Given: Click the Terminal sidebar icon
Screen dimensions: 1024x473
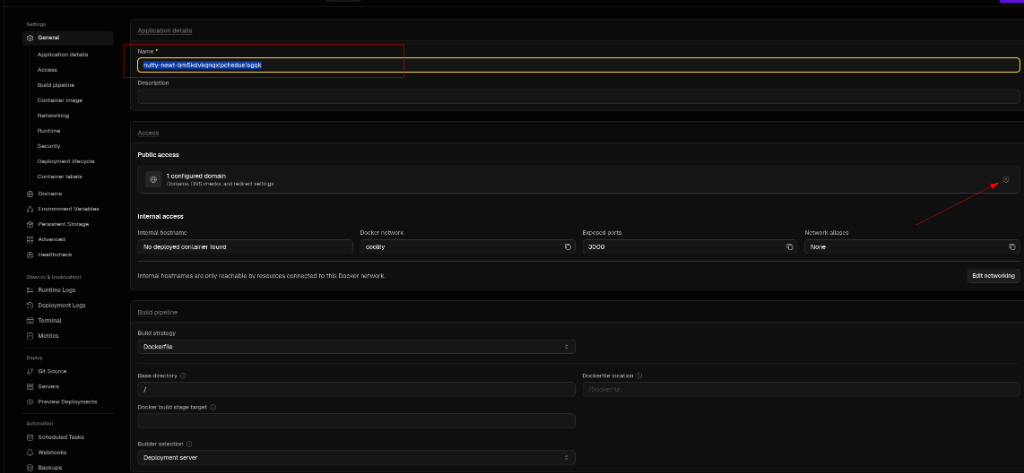Looking at the screenshot, I should click(30, 320).
